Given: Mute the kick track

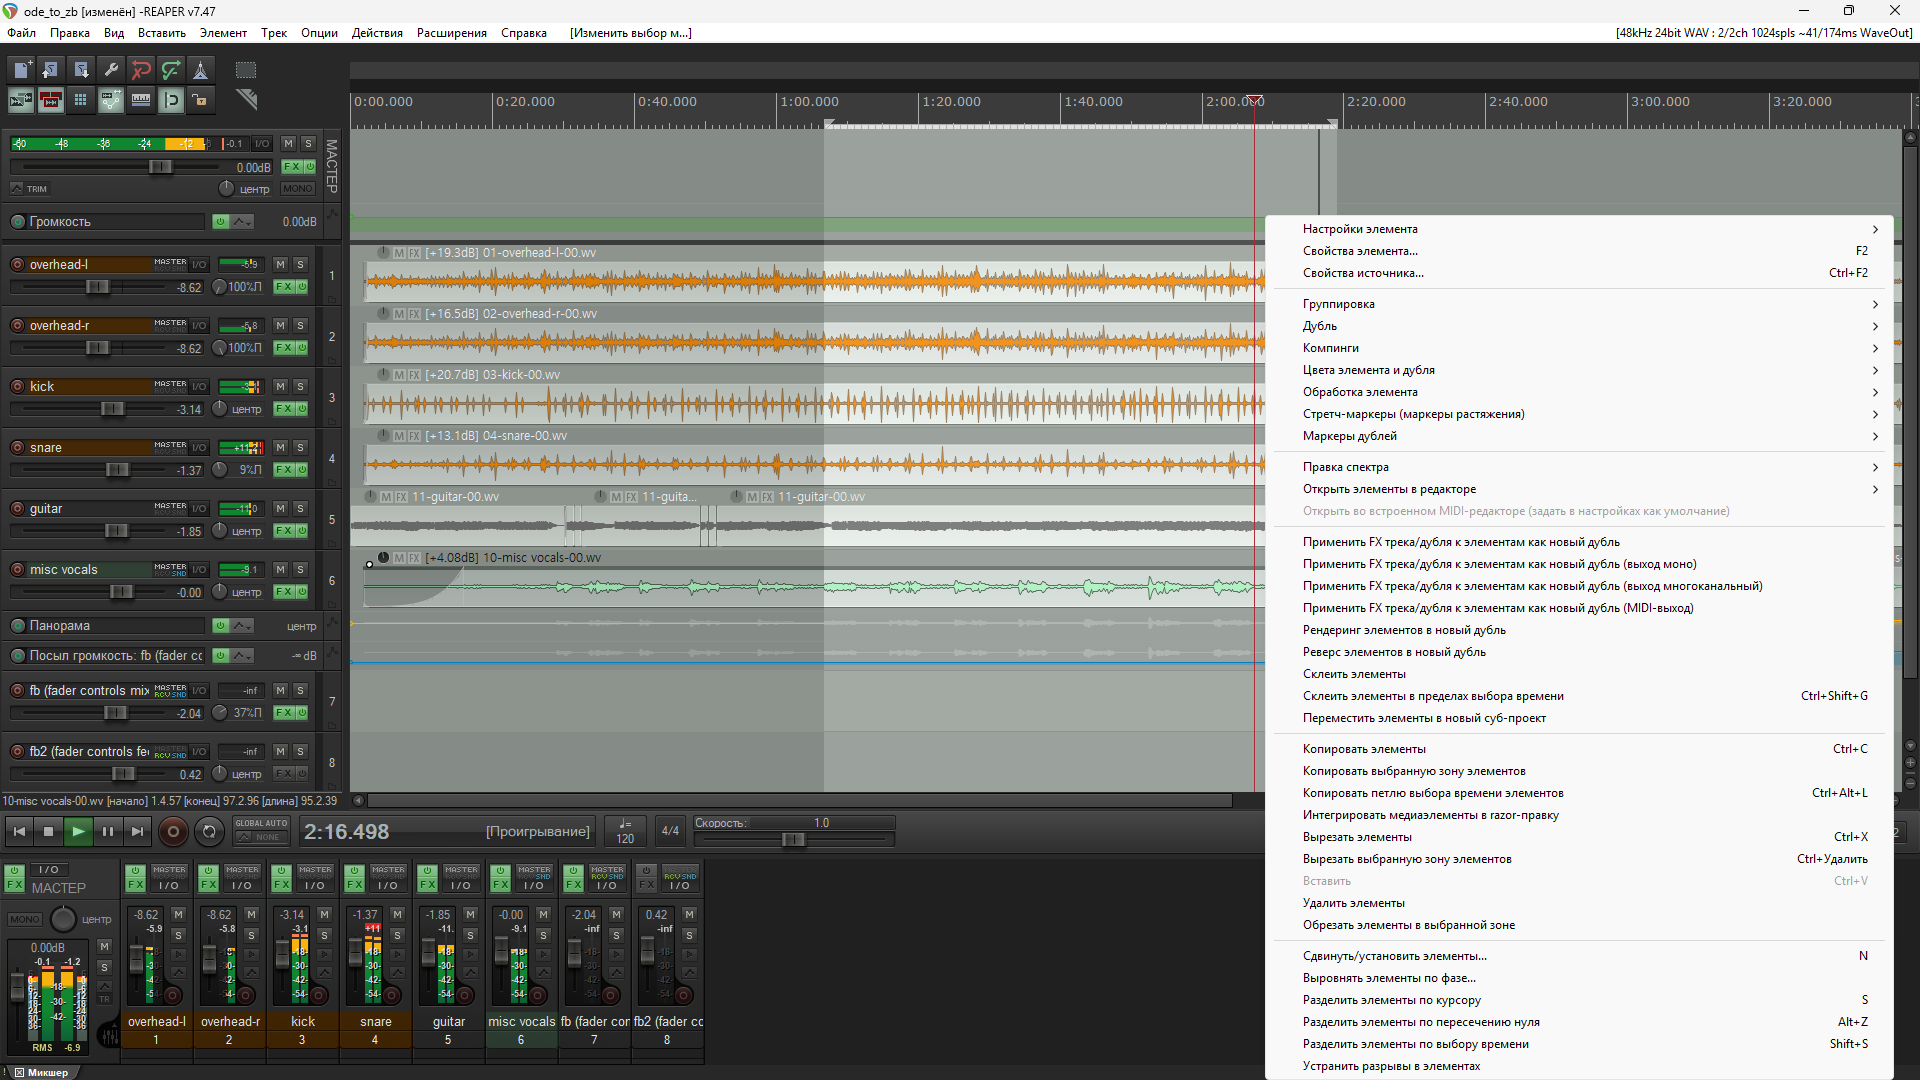Looking at the screenshot, I should [281, 387].
